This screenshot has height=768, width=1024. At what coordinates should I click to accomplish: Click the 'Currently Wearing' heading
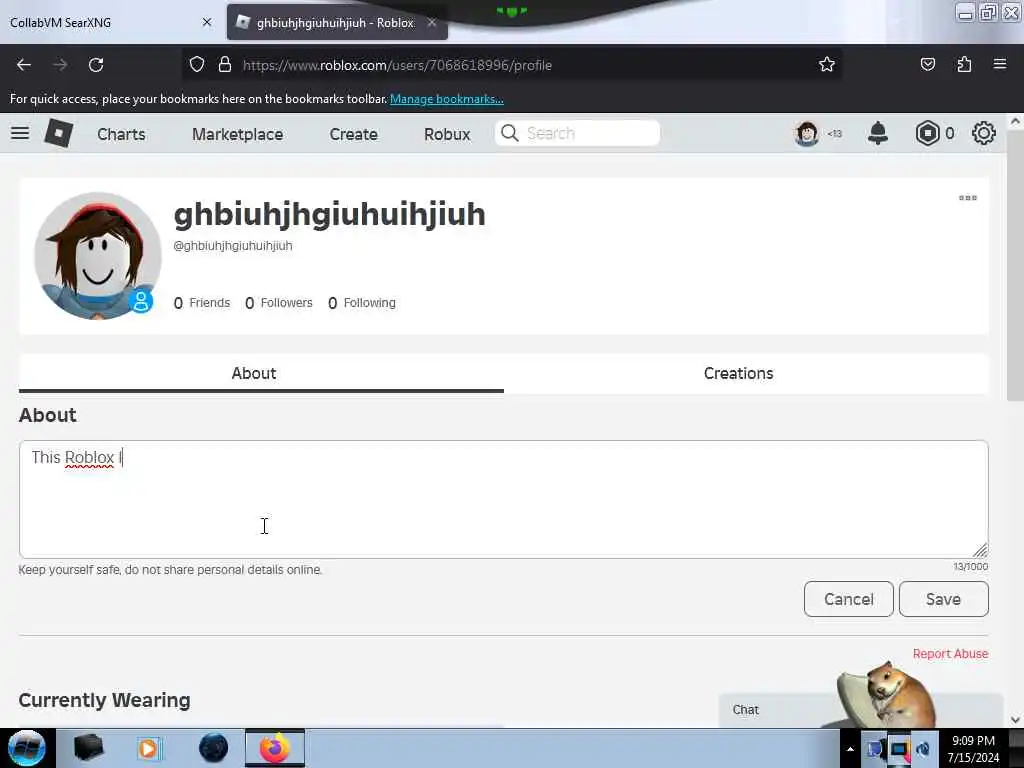coord(104,700)
